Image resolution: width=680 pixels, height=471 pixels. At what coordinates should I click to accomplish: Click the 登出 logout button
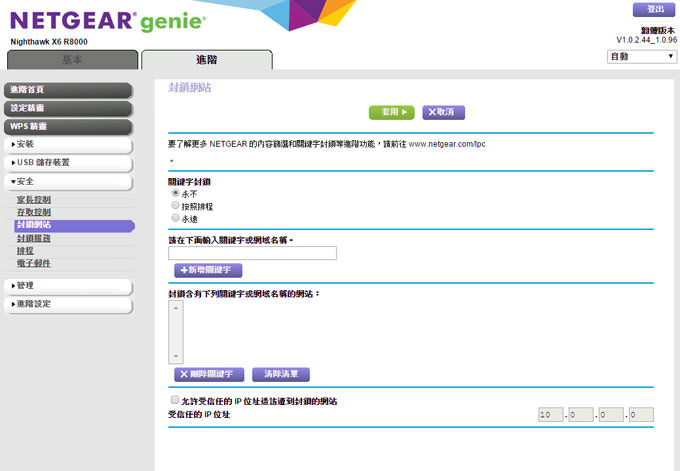point(654,10)
